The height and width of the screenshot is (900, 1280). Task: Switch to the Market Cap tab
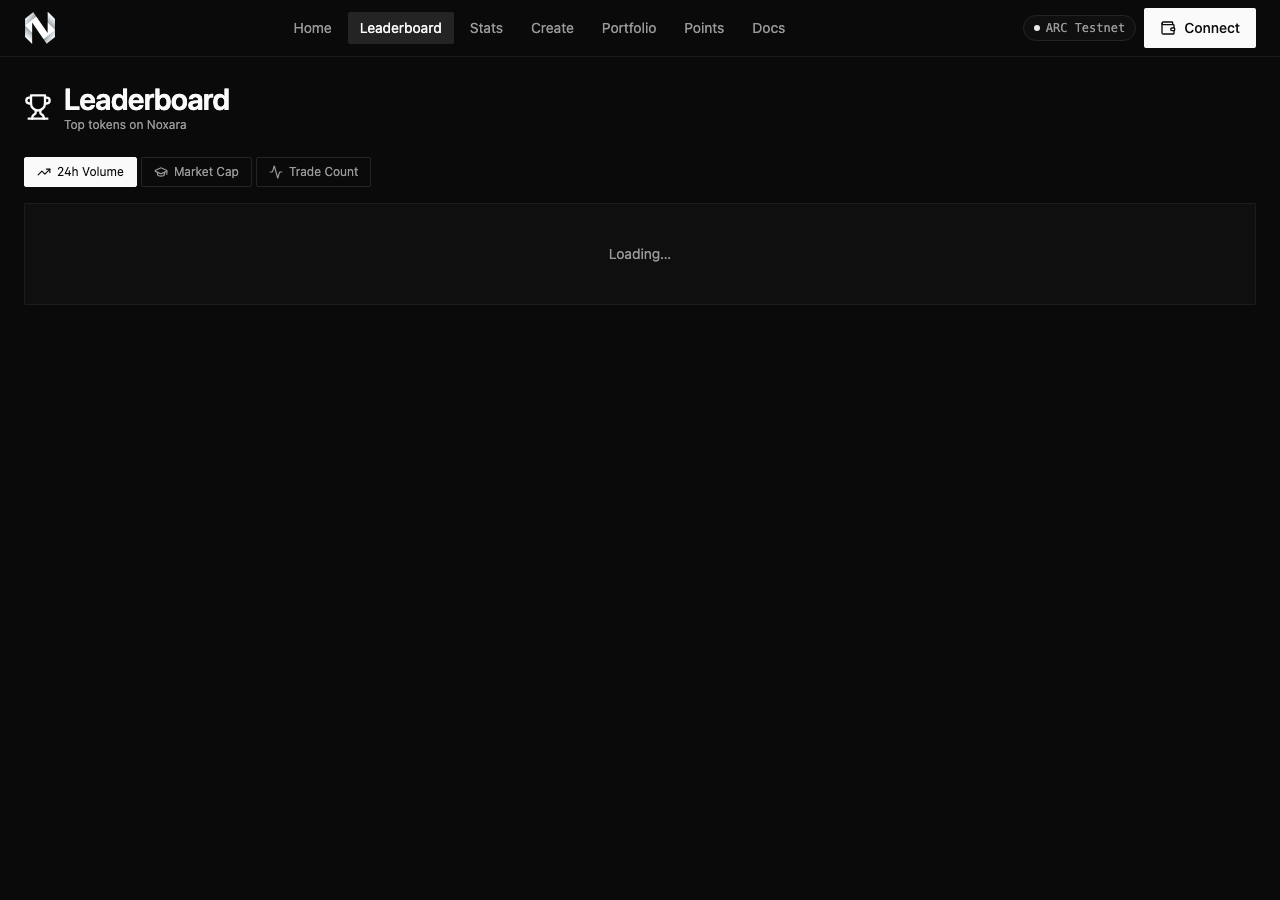196,172
